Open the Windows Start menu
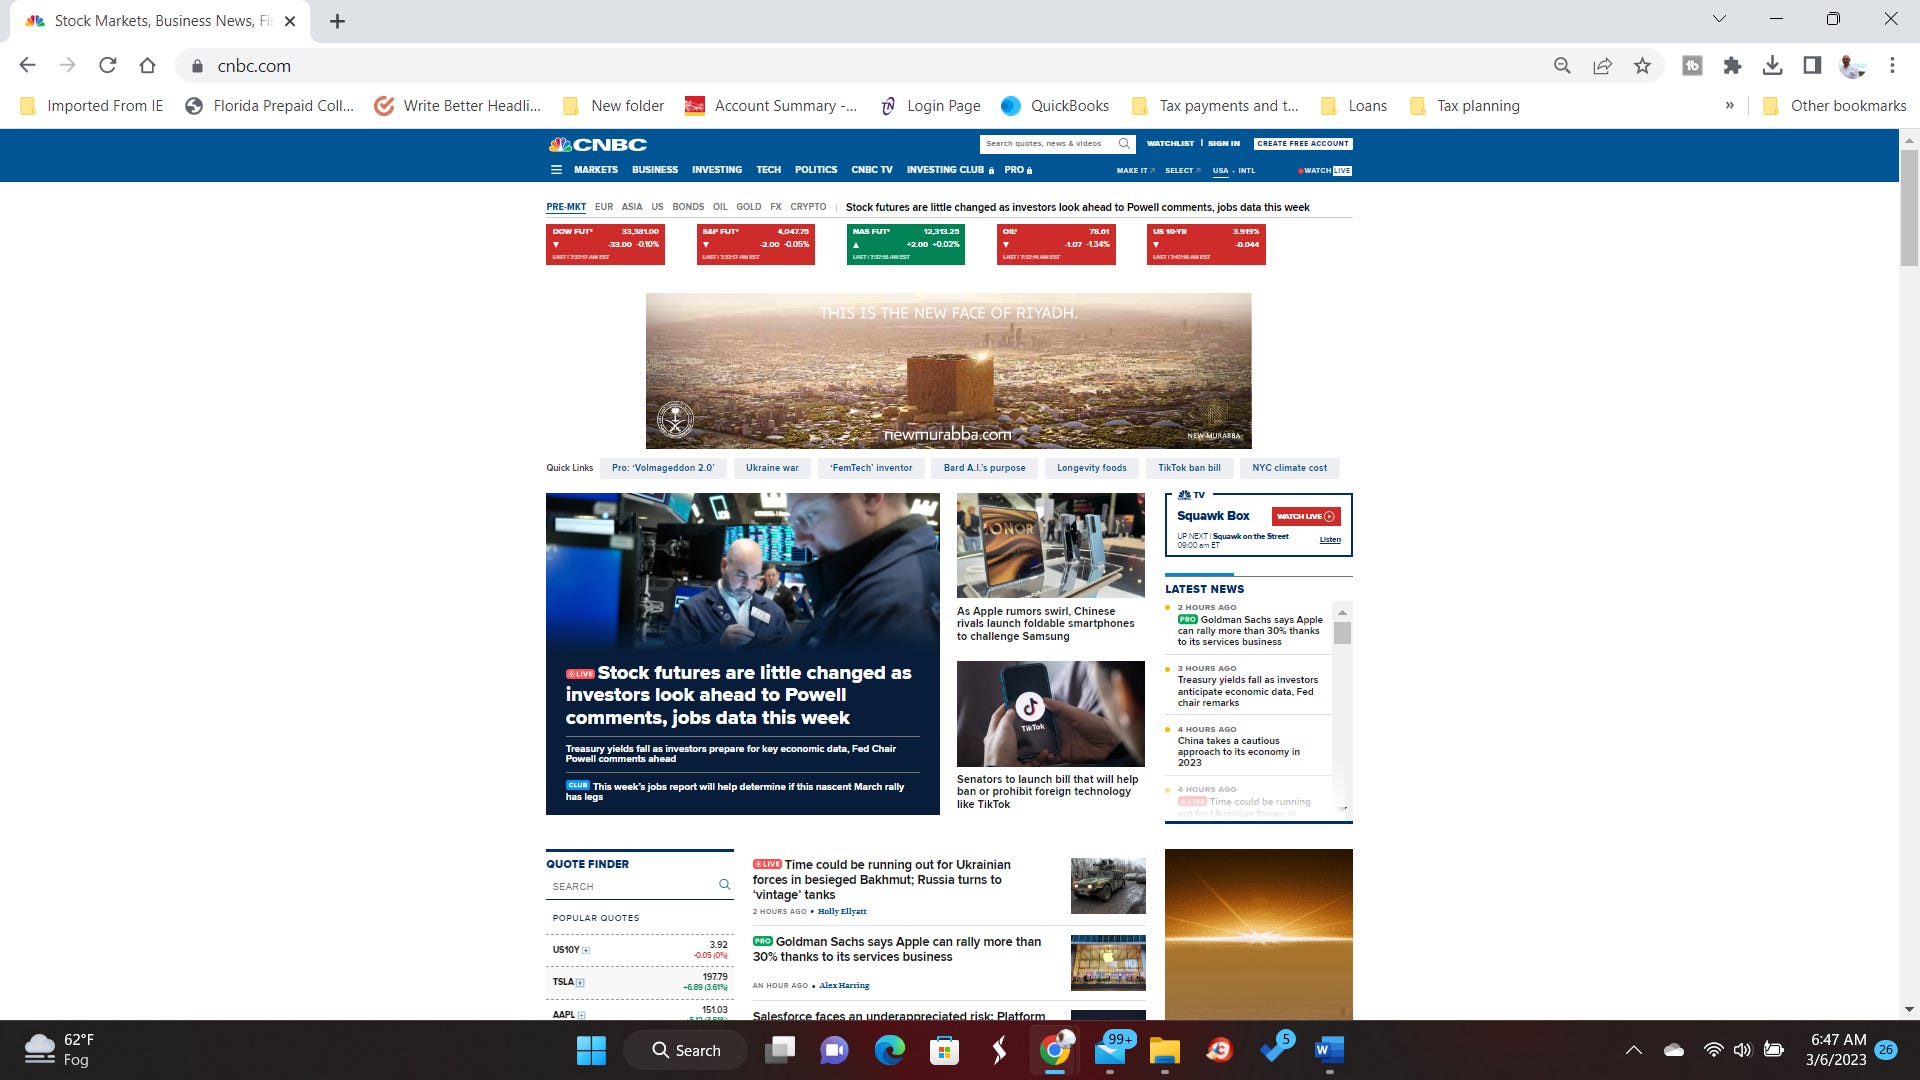 [591, 1050]
